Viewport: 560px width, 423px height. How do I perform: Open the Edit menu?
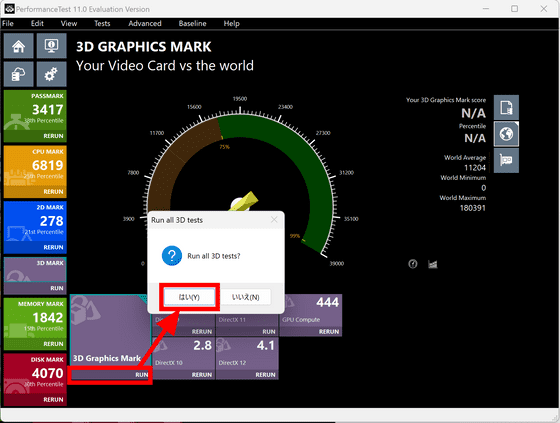click(x=37, y=24)
